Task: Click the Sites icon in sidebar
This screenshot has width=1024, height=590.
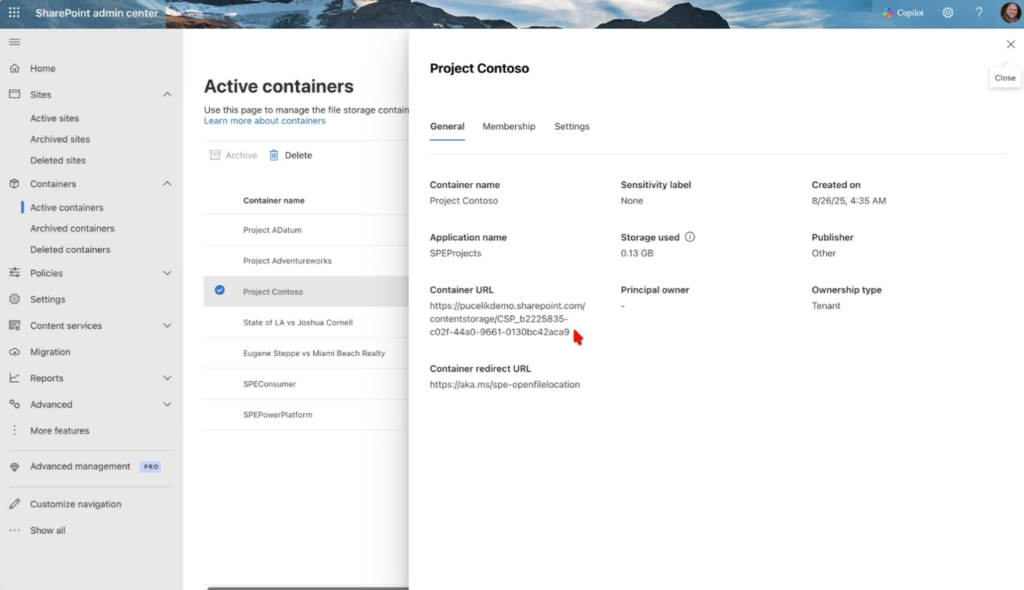Action: (x=14, y=94)
